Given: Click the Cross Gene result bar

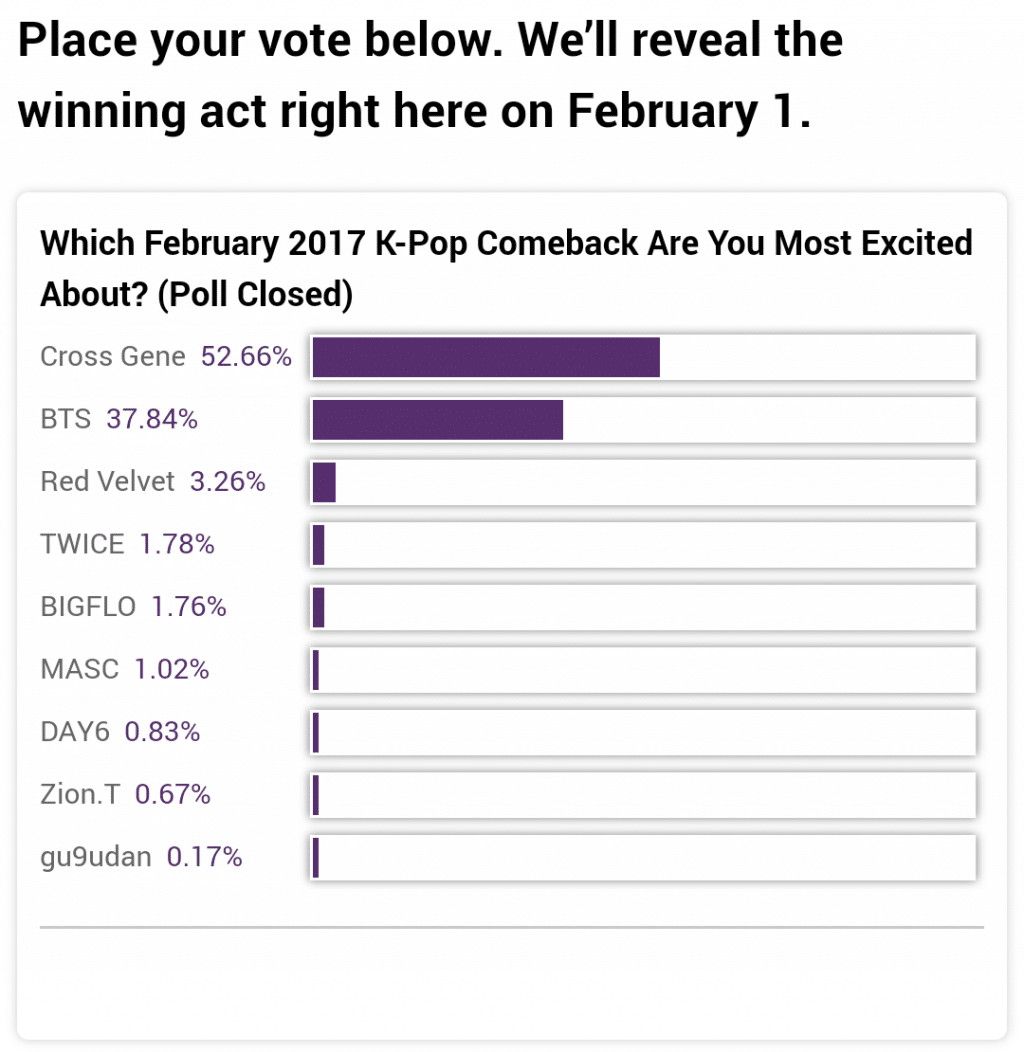Looking at the screenshot, I should click(x=643, y=357).
